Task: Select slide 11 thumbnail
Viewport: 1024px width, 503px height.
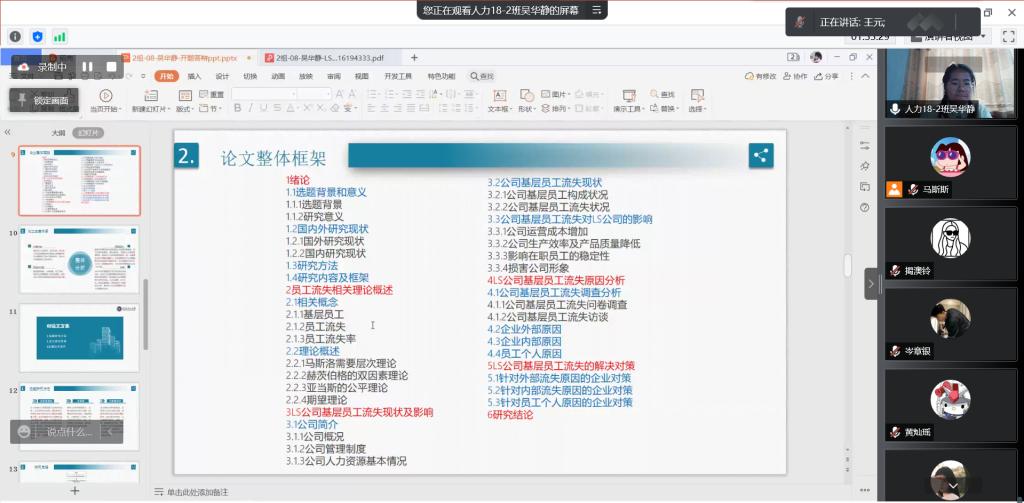Action: pos(79,338)
